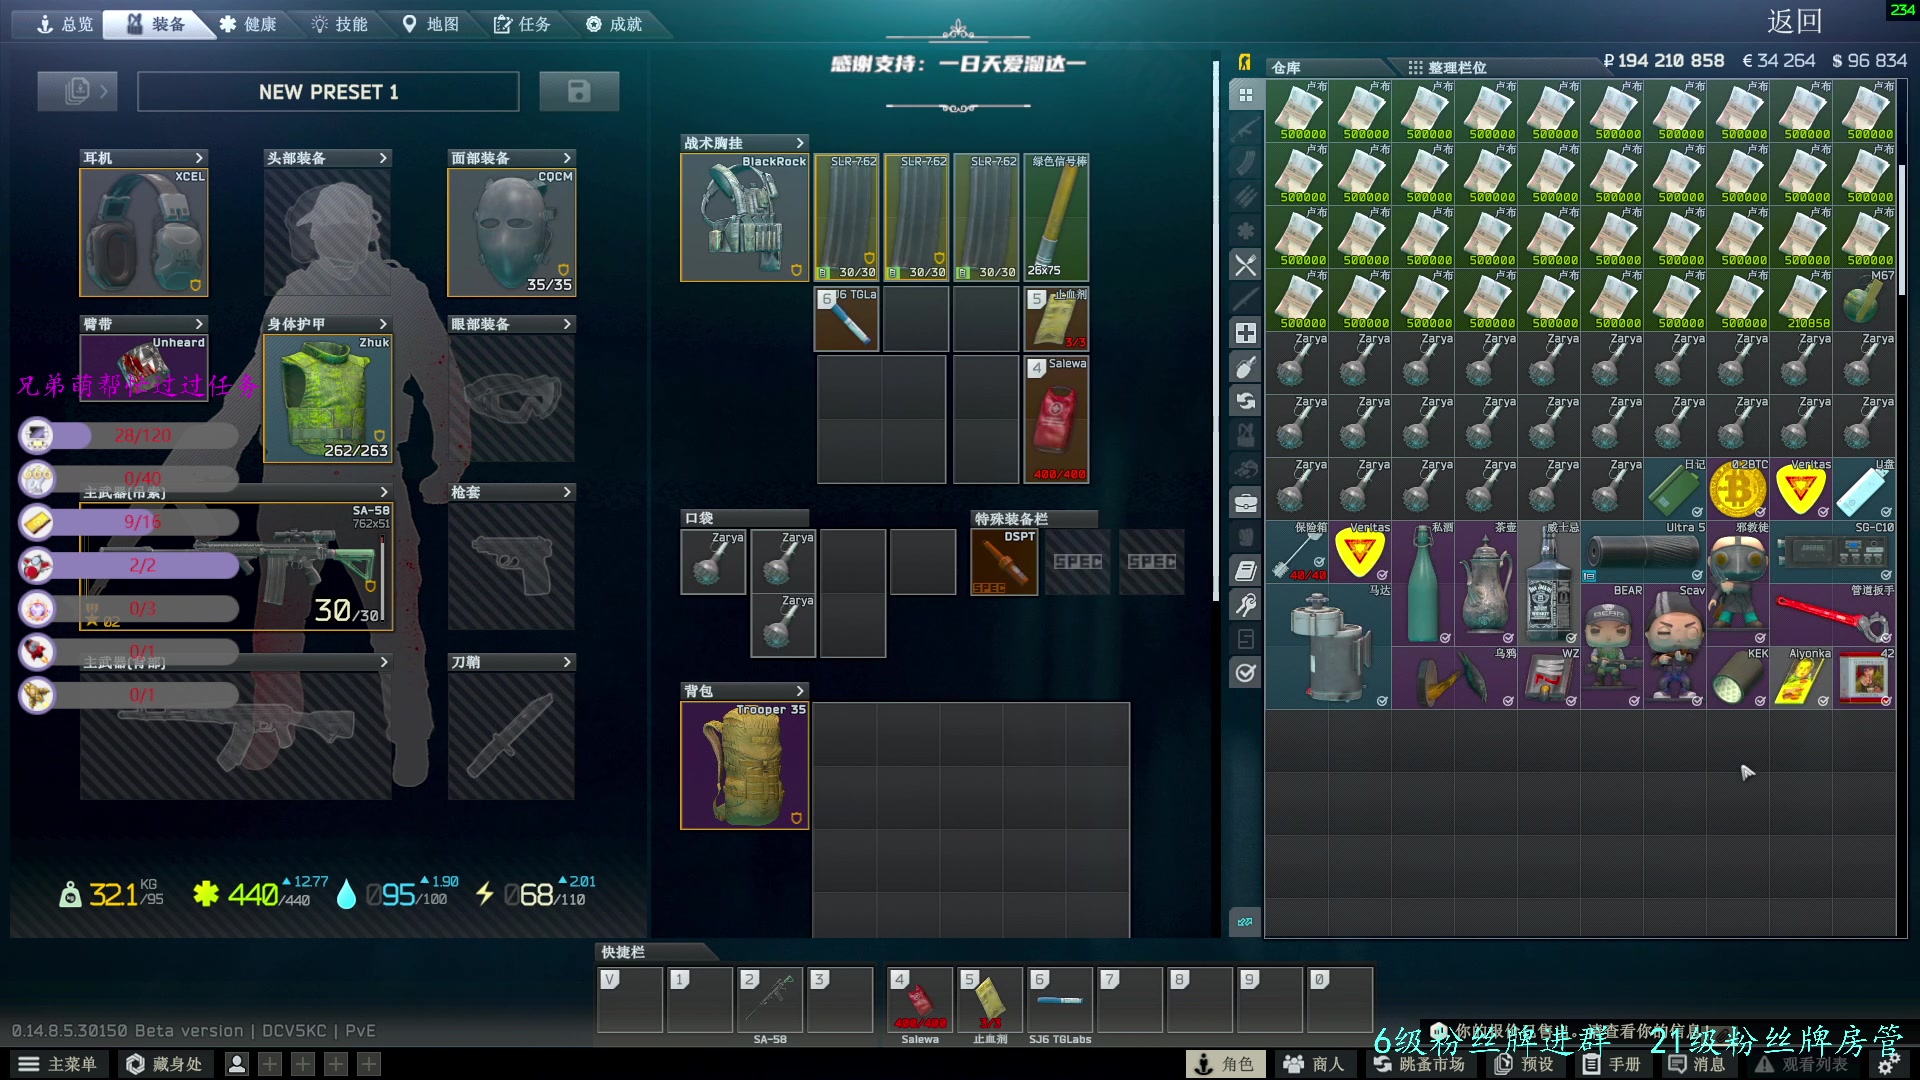1920x1080 pixels.
Task: Filter stash by keys
Action: [1245, 605]
